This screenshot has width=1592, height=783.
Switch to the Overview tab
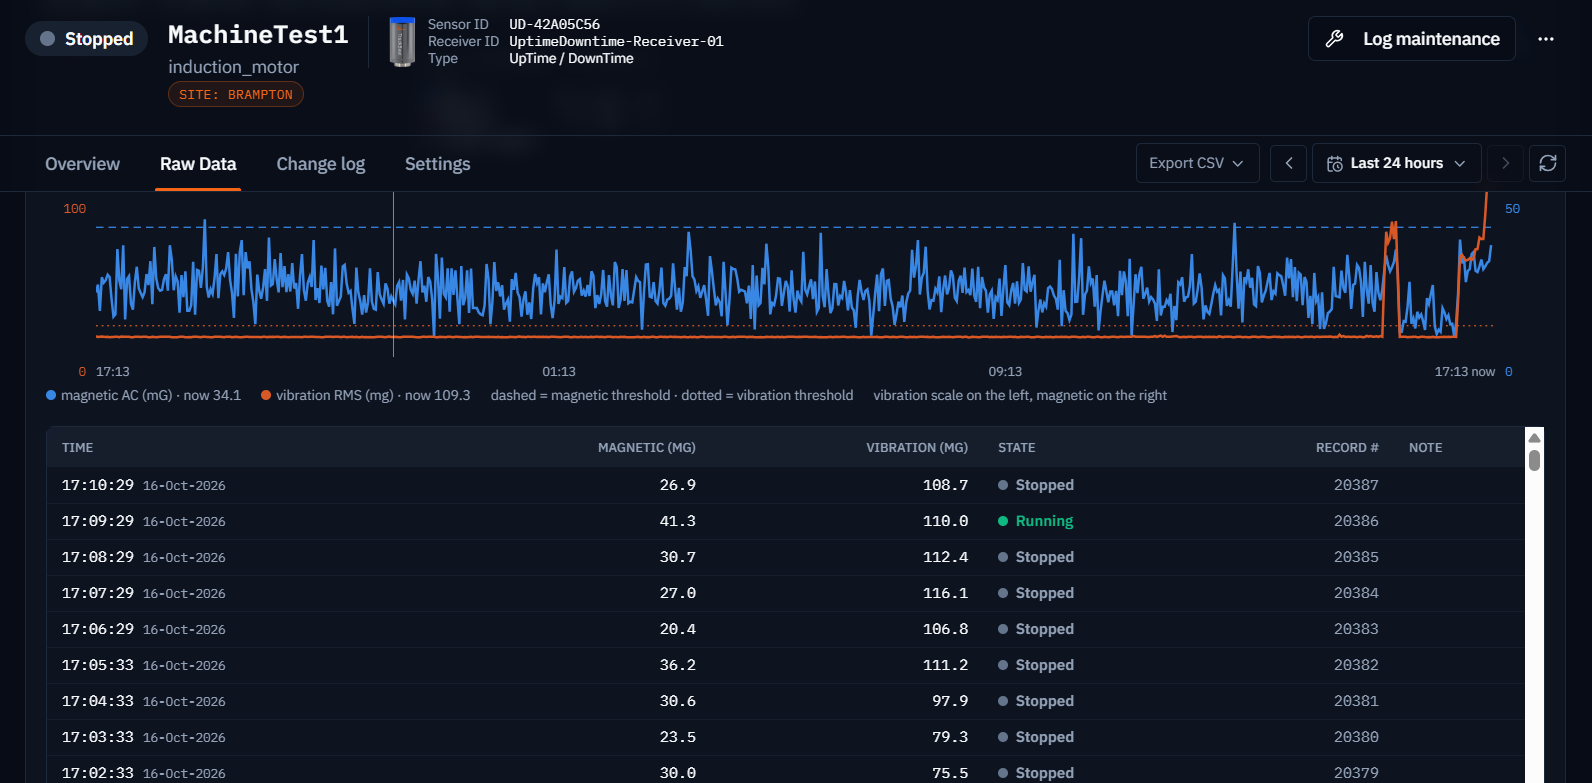coord(82,164)
